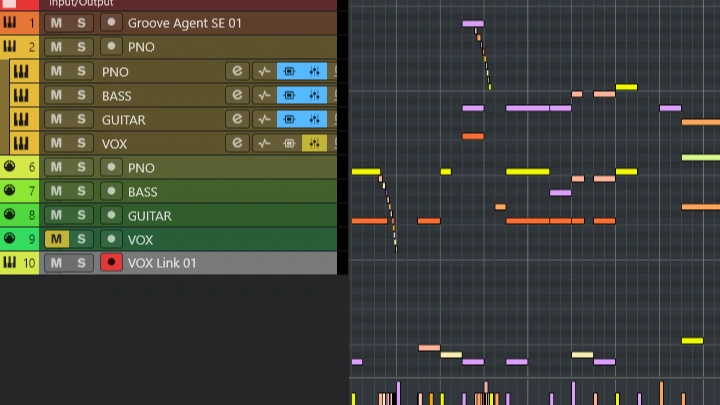
Task: Click the track 9 VOX type icon
Action: [x=10, y=238]
